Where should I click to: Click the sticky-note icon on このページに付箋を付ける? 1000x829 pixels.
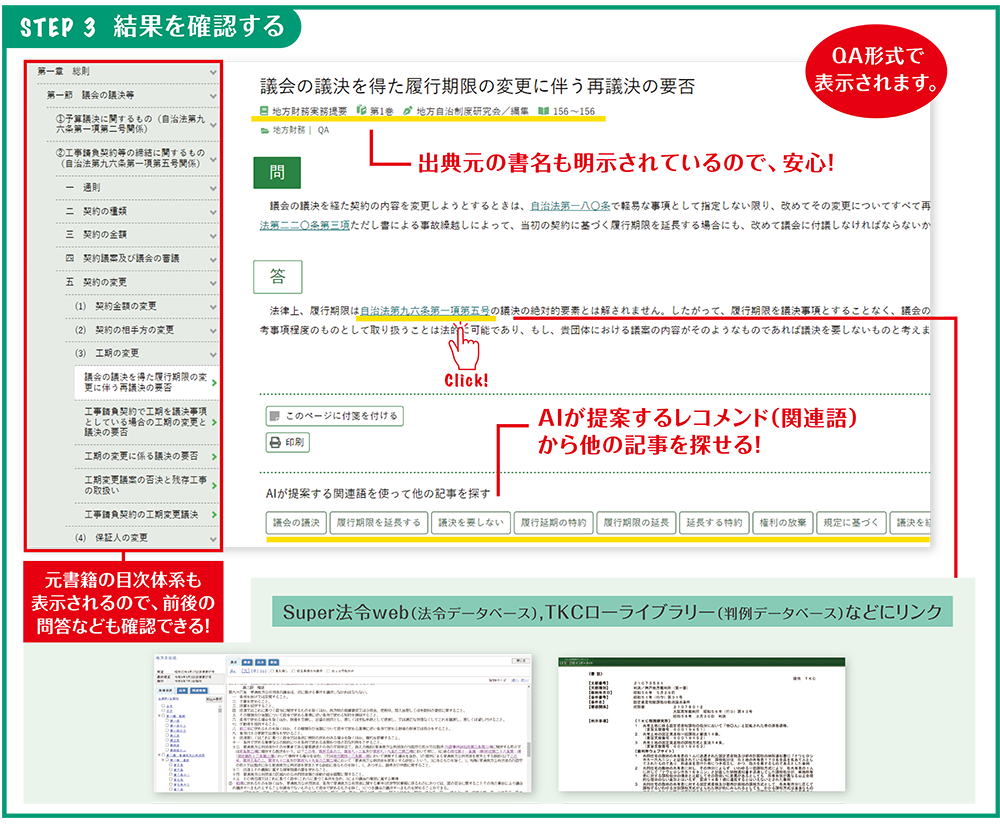pyautogui.click(x=276, y=416)
